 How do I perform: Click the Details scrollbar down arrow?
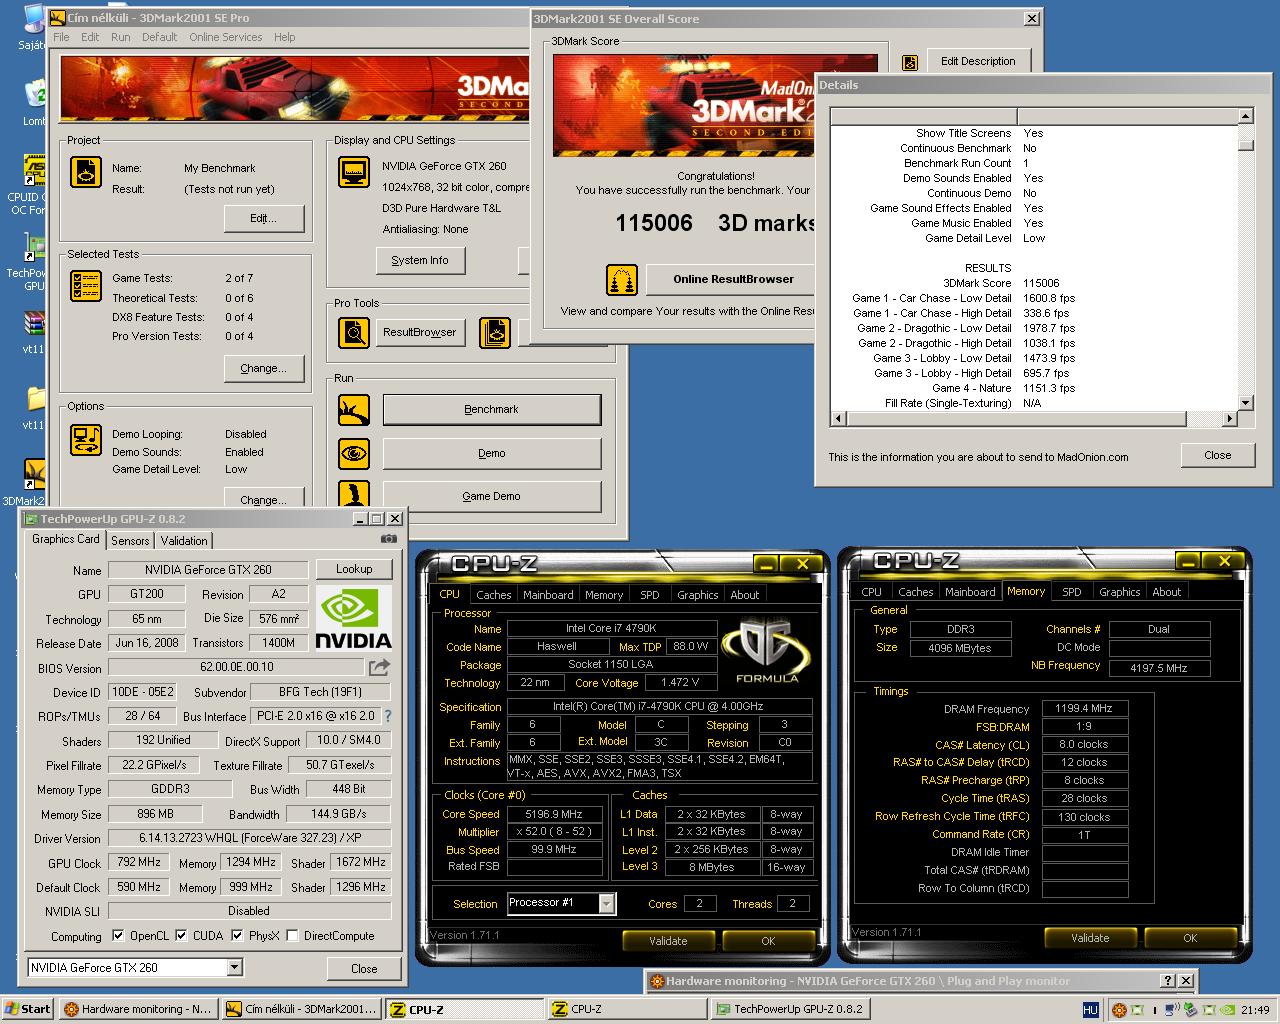coord(1245,403)
